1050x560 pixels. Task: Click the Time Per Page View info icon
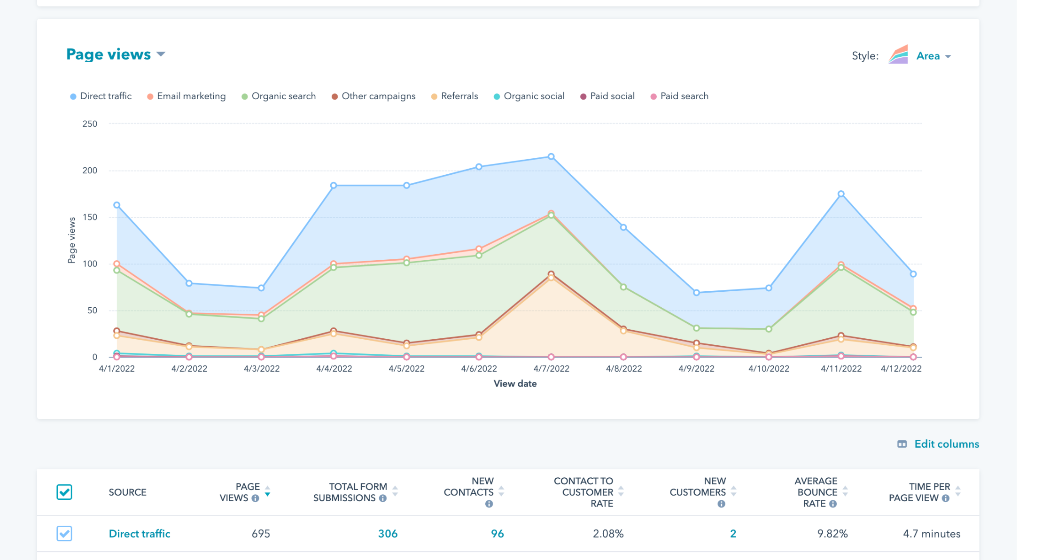coord(945,498)
